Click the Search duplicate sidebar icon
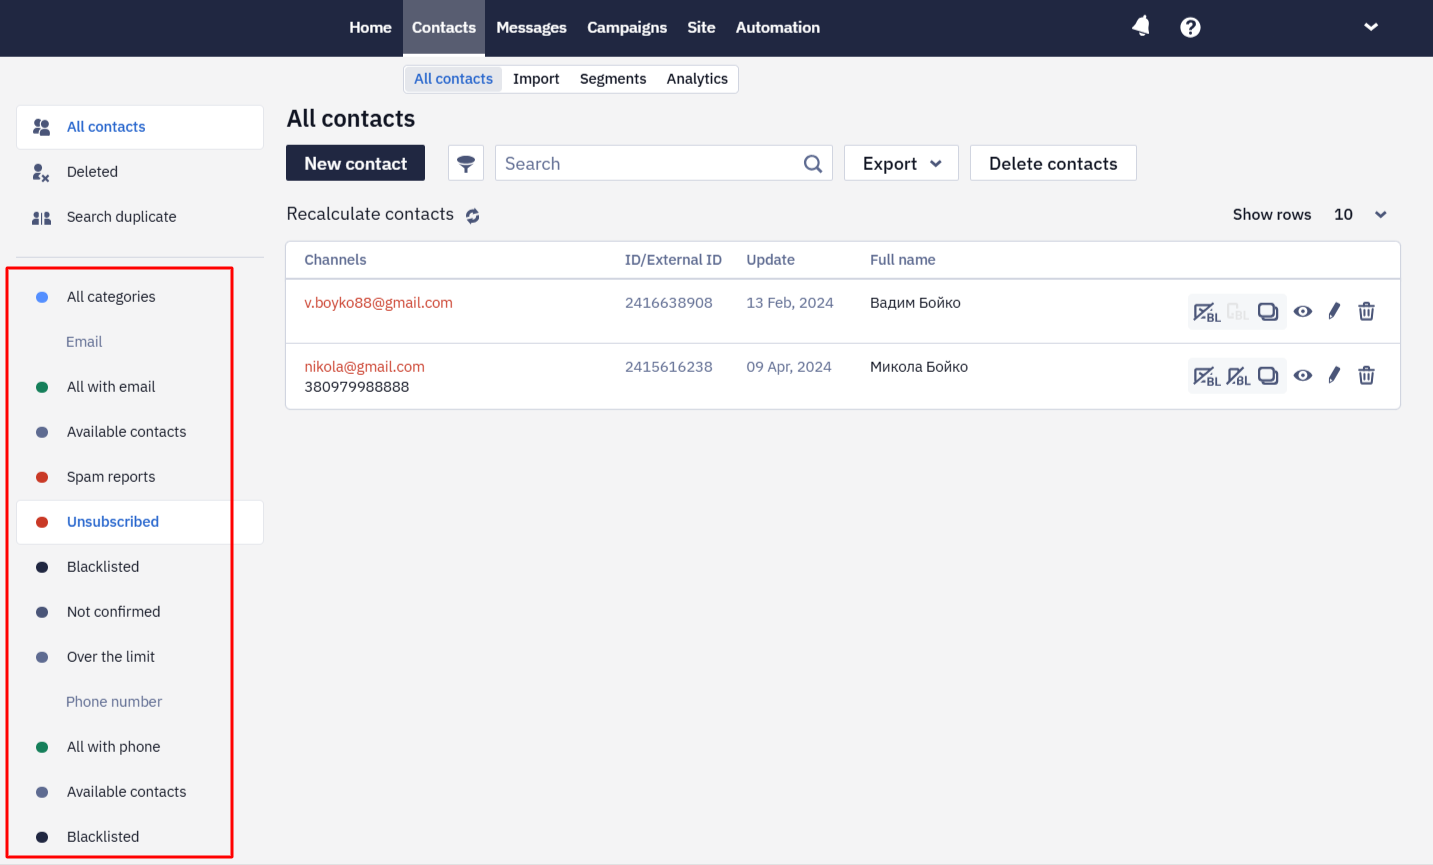 click(x=41, y=217)
